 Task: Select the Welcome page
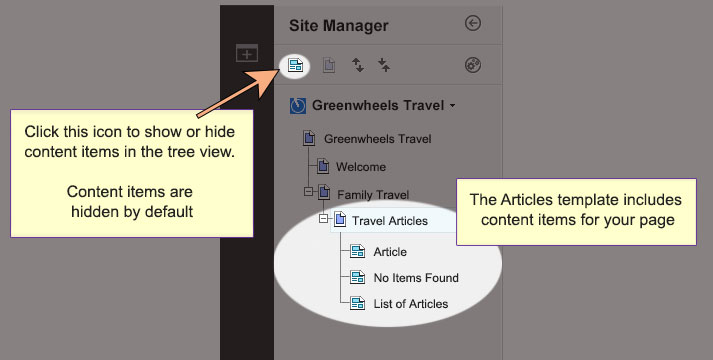tap(361, 167)
